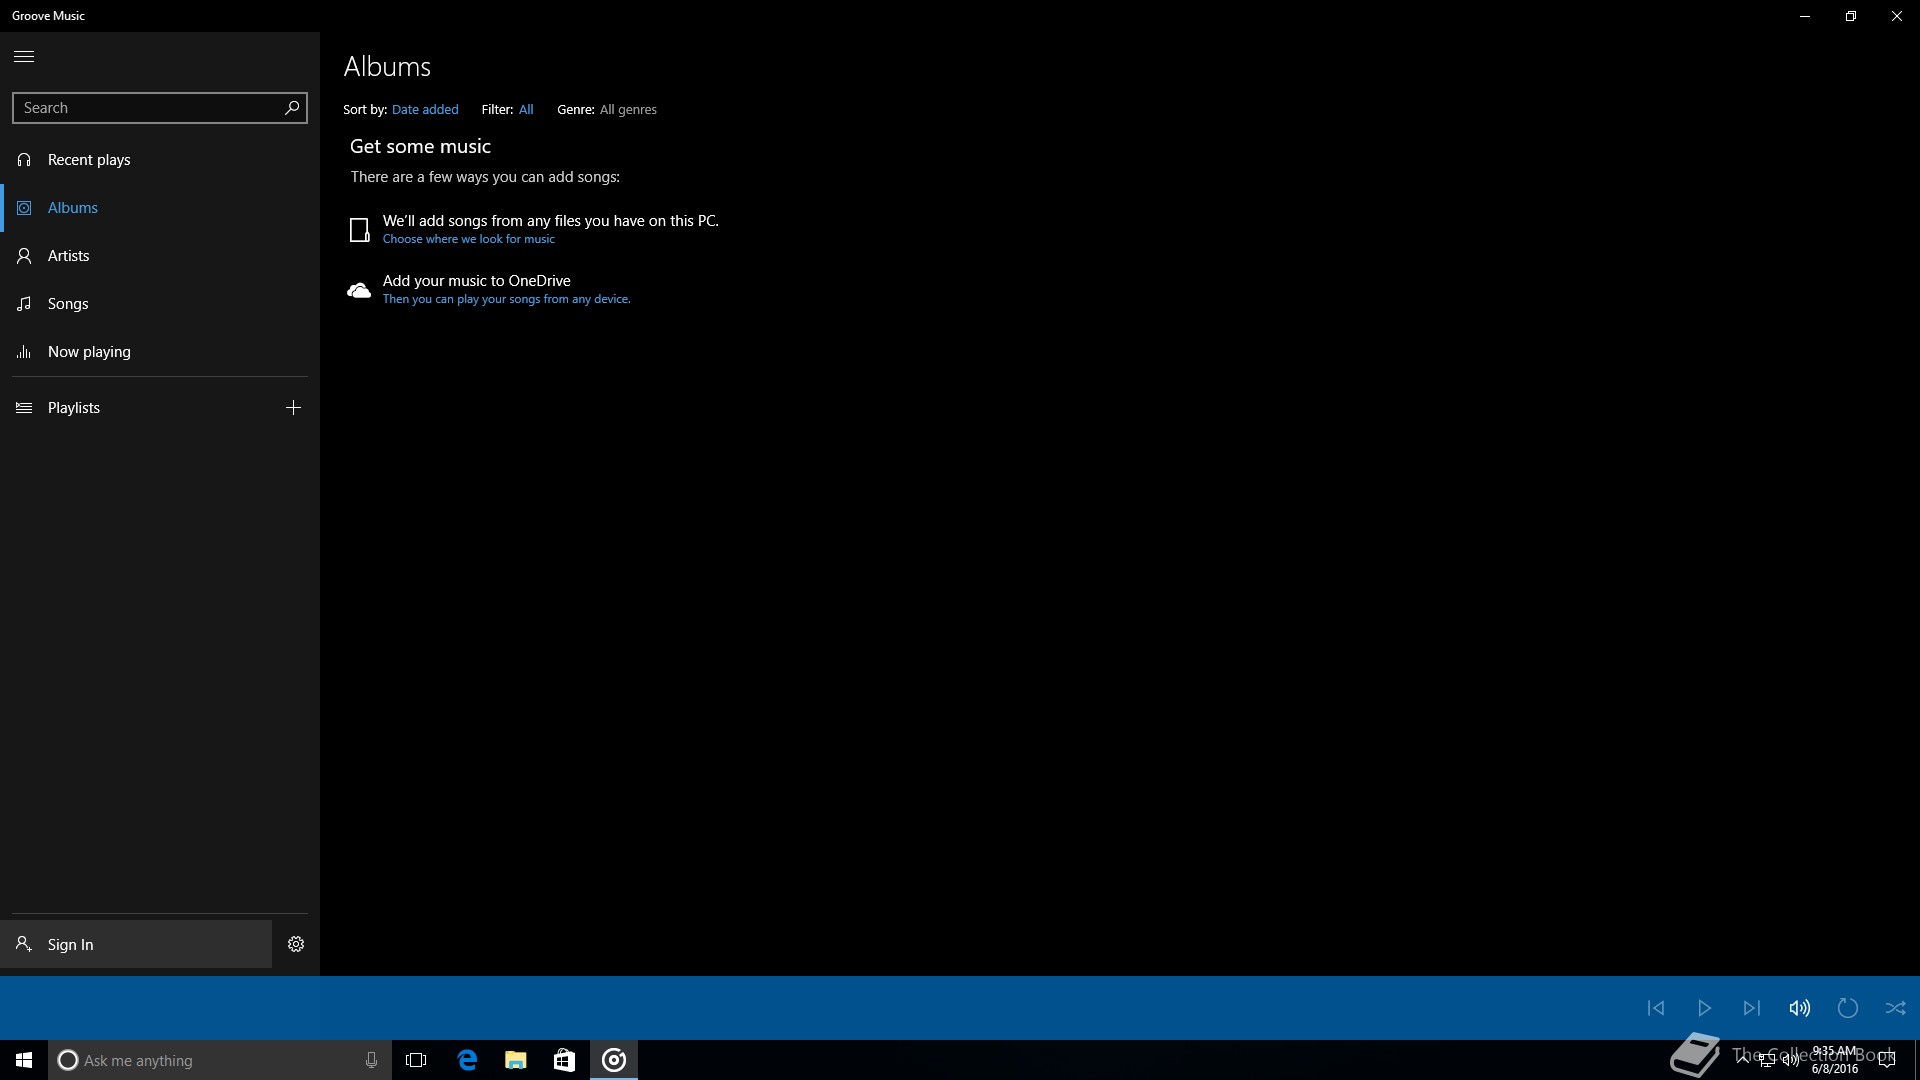
Task: Switch to the Songs view
Action: [68, 304]
